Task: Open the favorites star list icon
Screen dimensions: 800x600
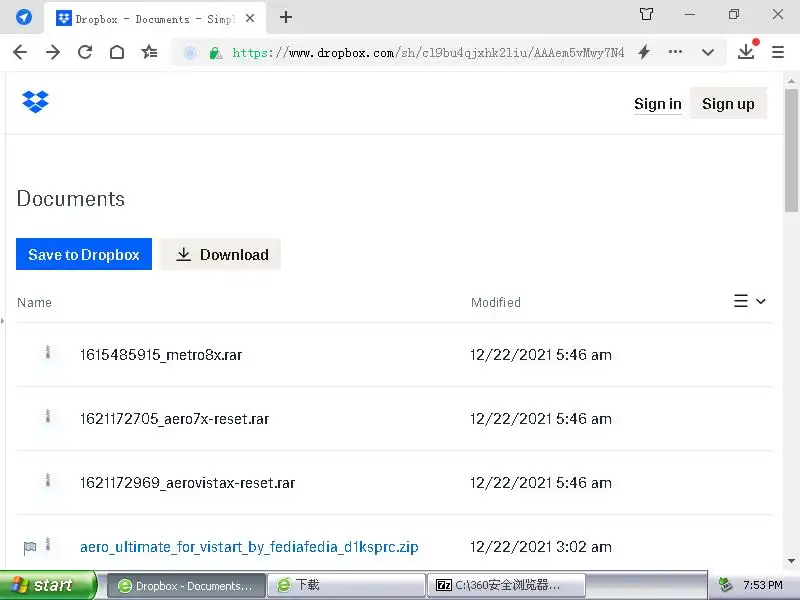Action: [149, 52]
